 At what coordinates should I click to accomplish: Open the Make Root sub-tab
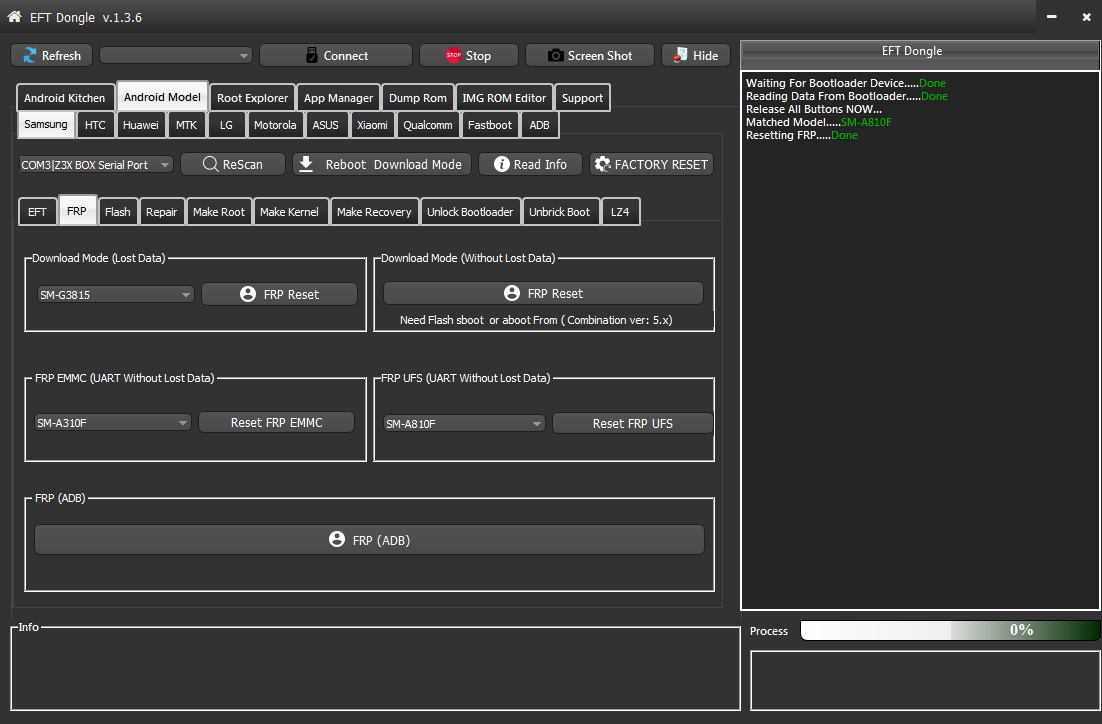(219, 212)
